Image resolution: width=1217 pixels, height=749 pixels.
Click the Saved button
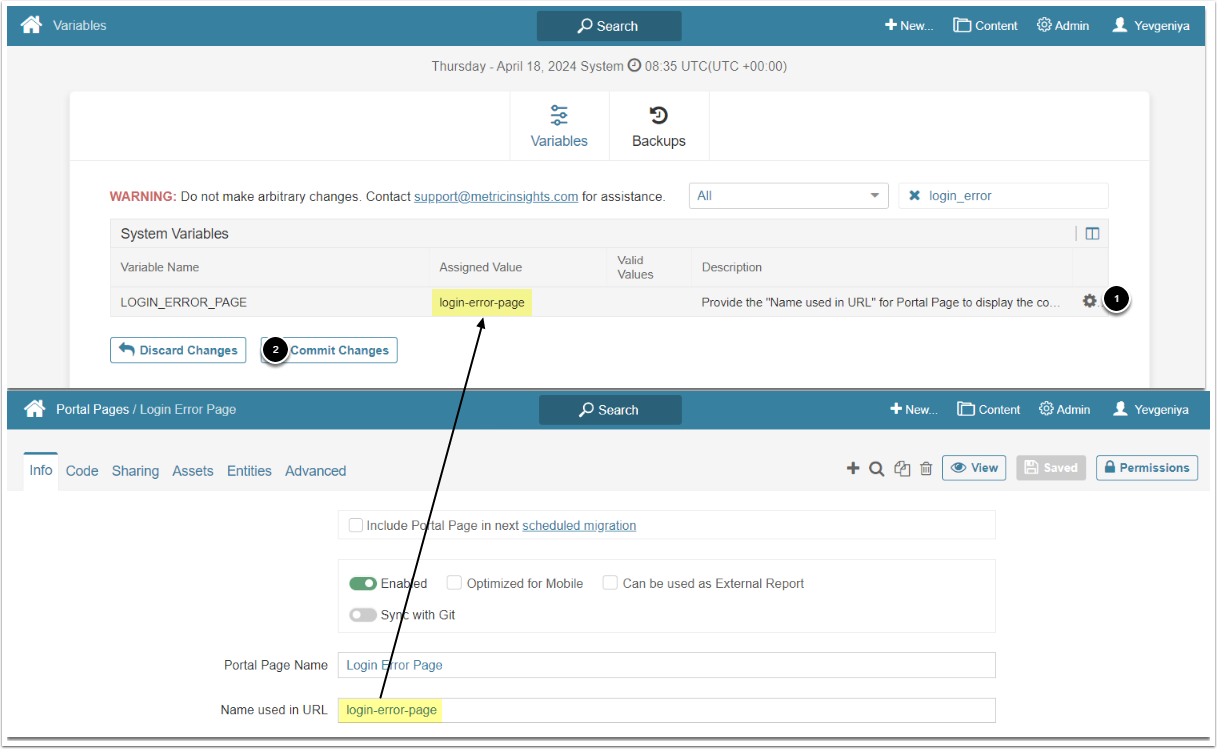(x=1051, y=468)
